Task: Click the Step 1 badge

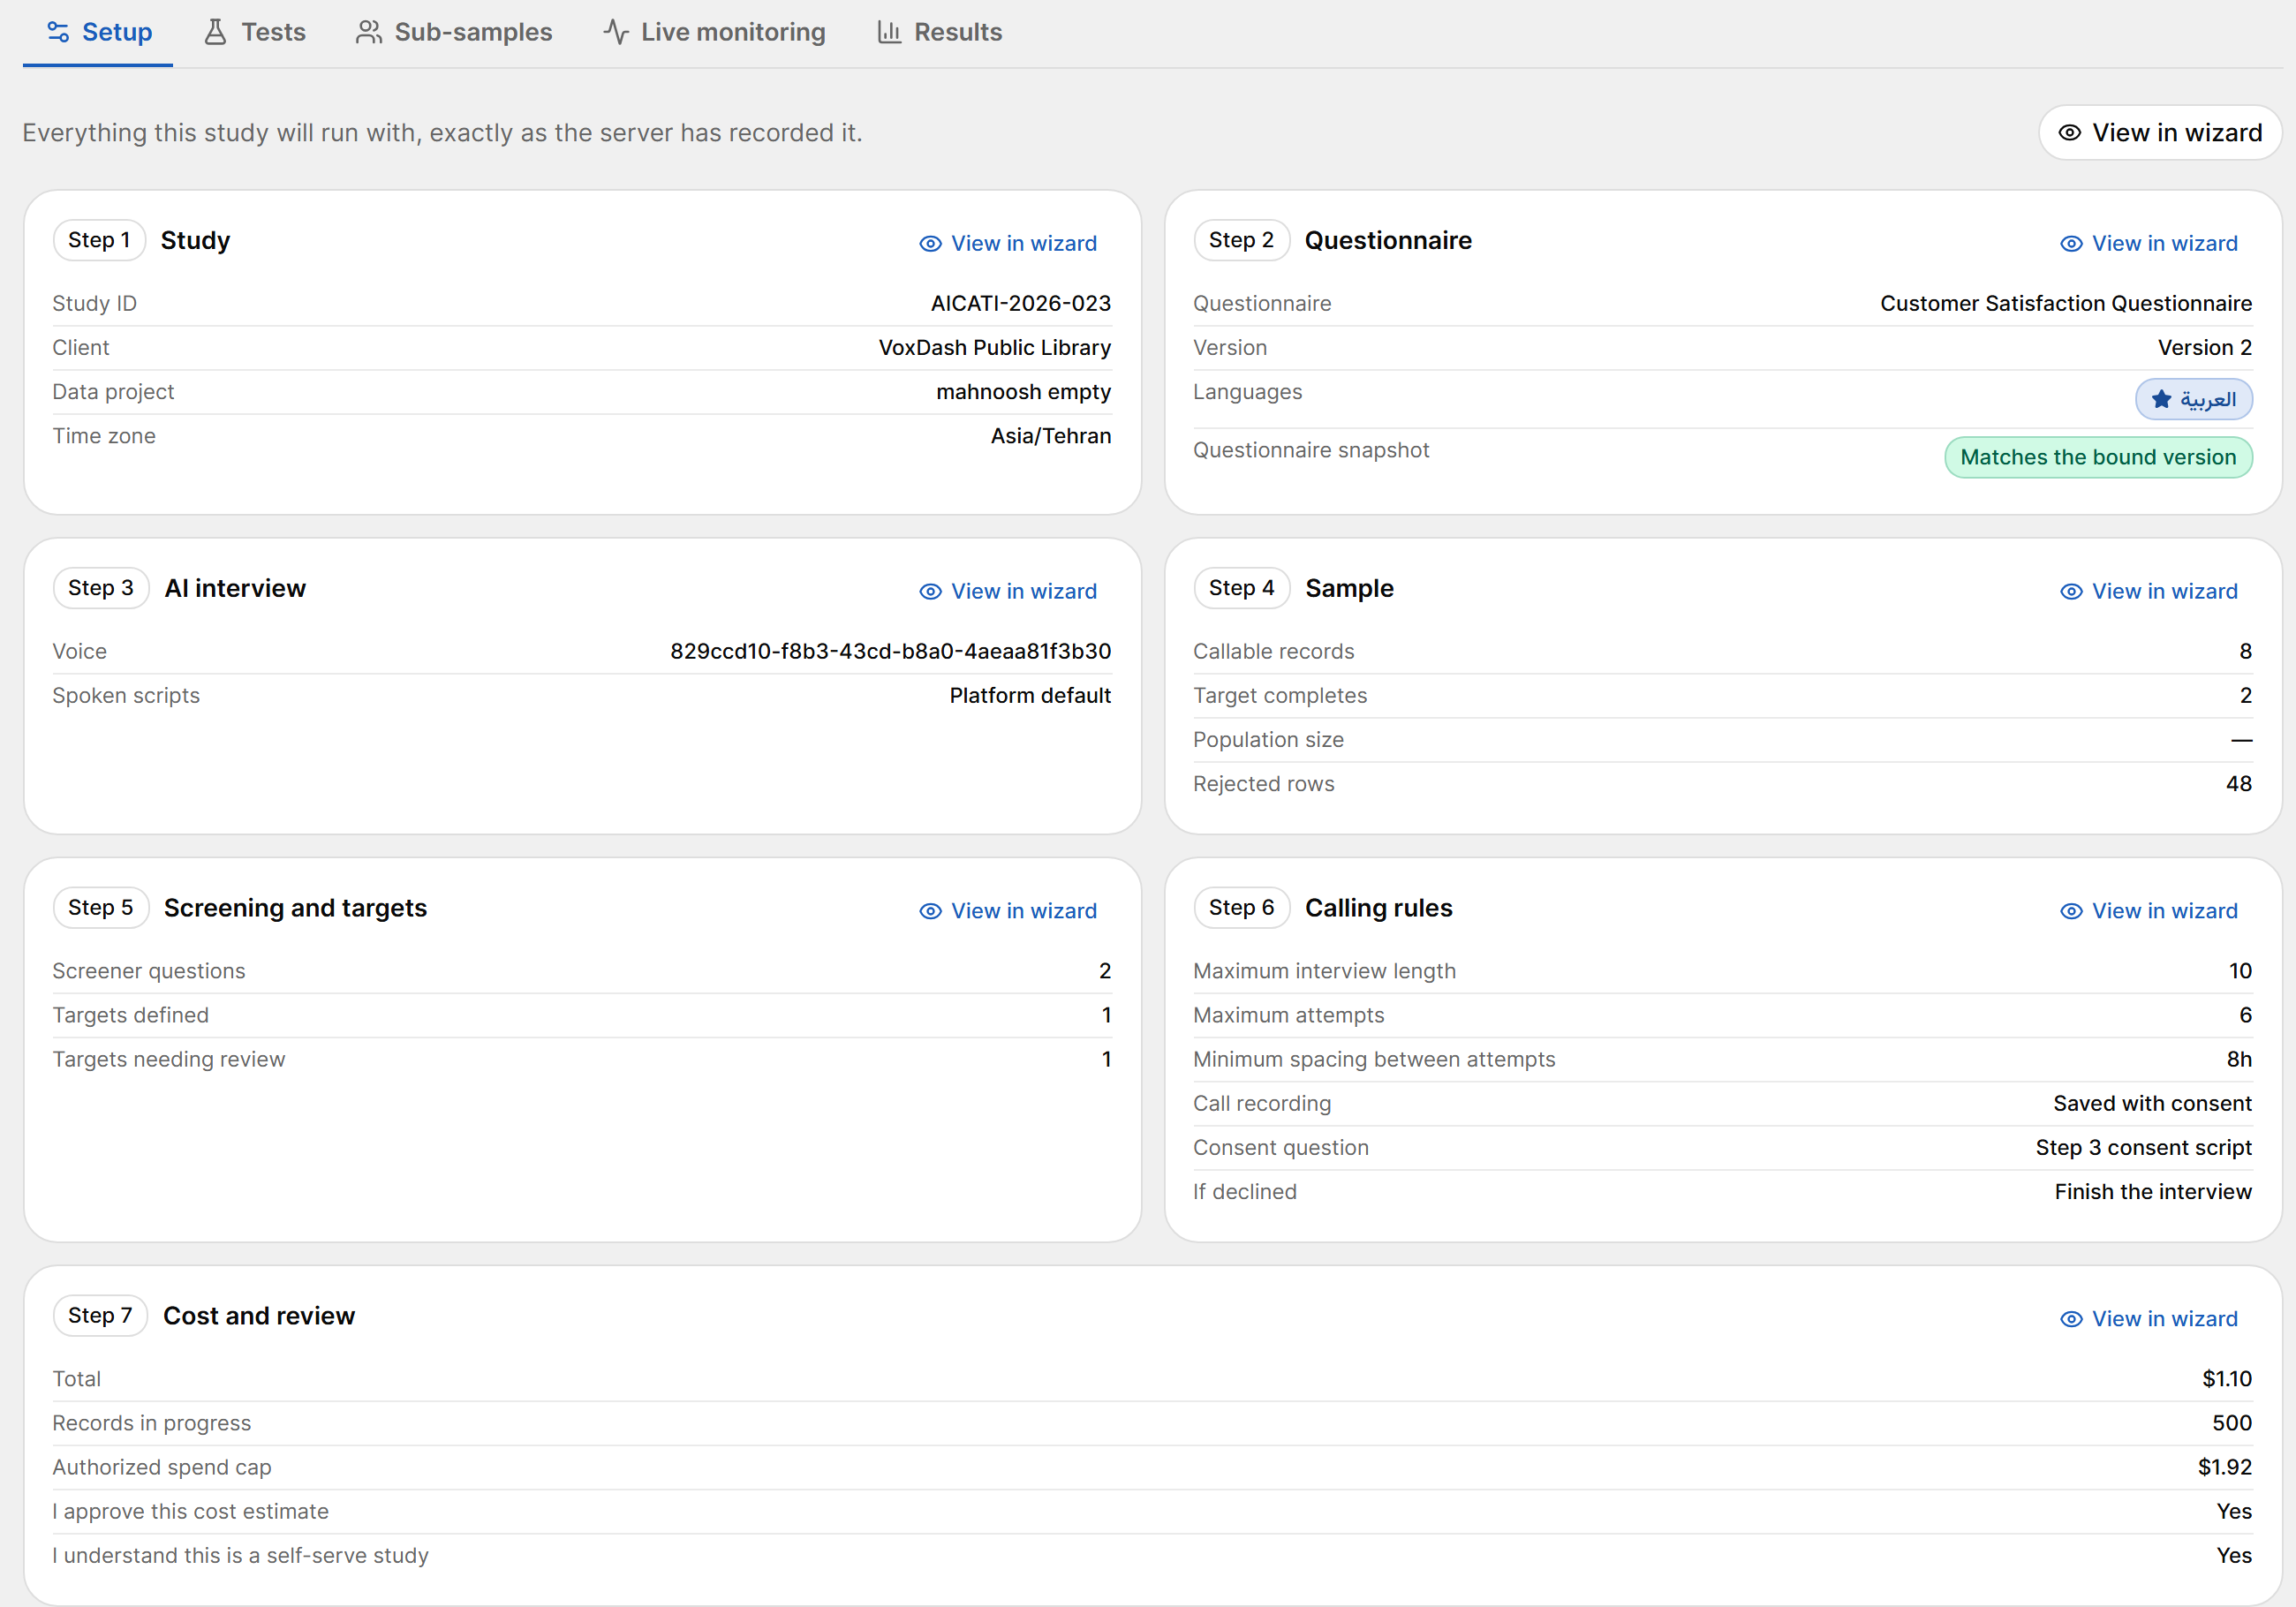Action: point(99,240)
